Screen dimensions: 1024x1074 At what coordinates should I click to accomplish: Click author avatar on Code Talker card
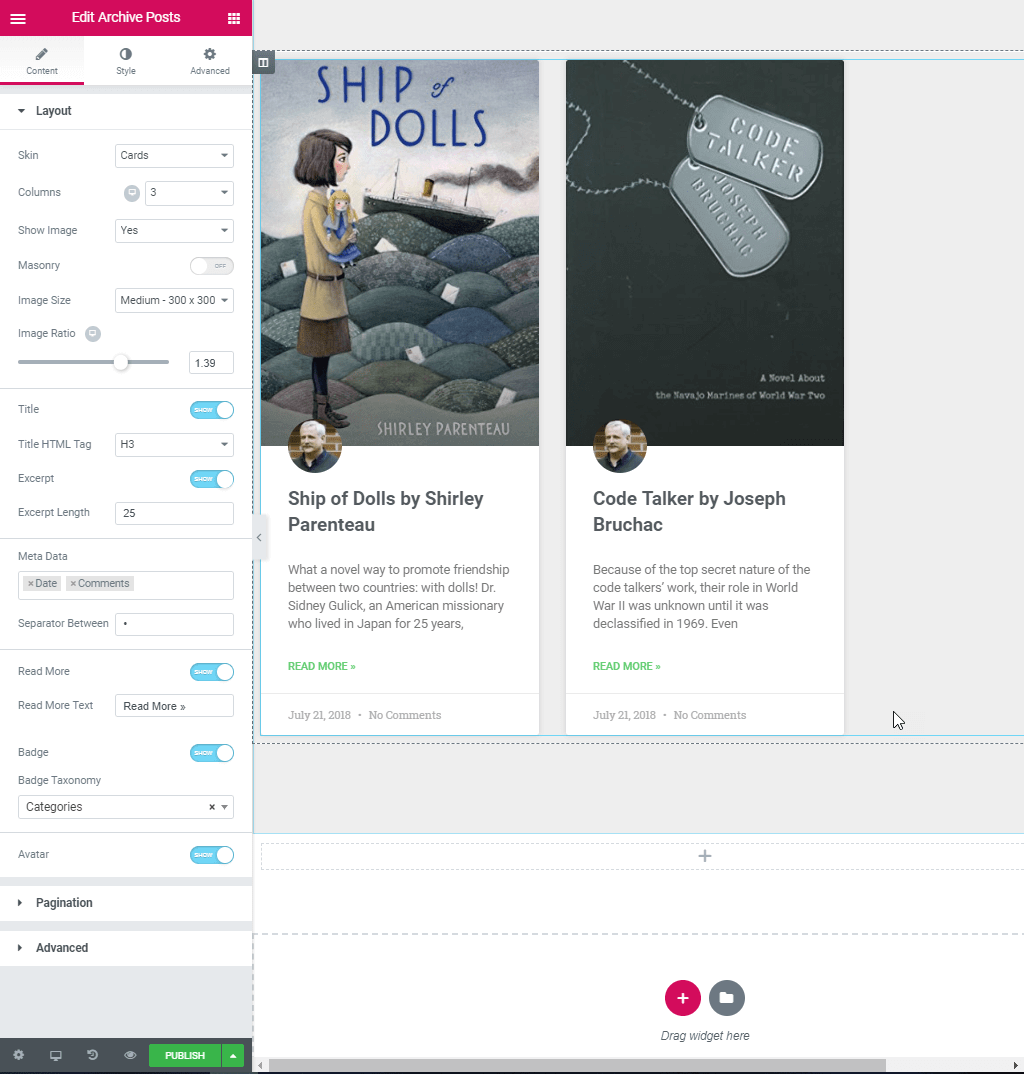619,446
